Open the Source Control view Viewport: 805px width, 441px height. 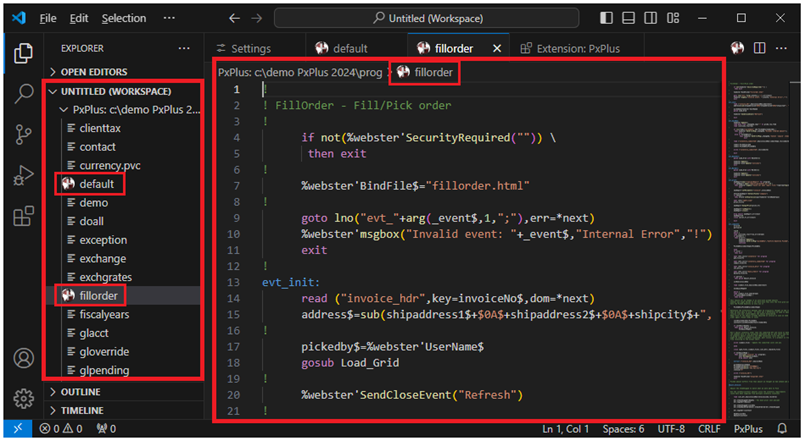[24, 136]
